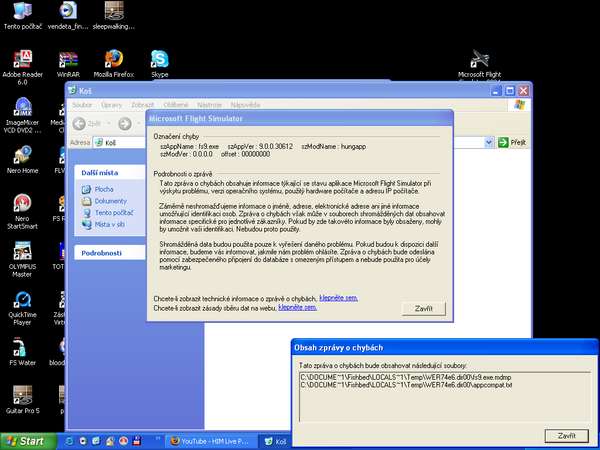Viewport: 600px width, 450px height.
Task: Open the Oblíbené menu in Koš window
Action: click(176, 104)
